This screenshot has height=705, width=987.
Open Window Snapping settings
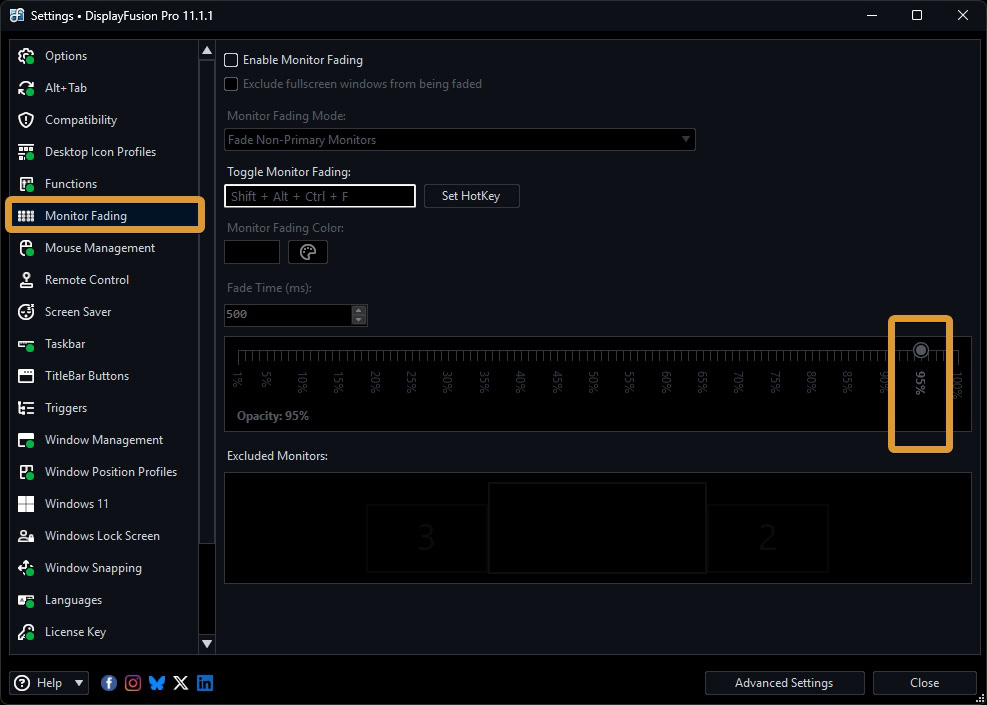[104, 568]
